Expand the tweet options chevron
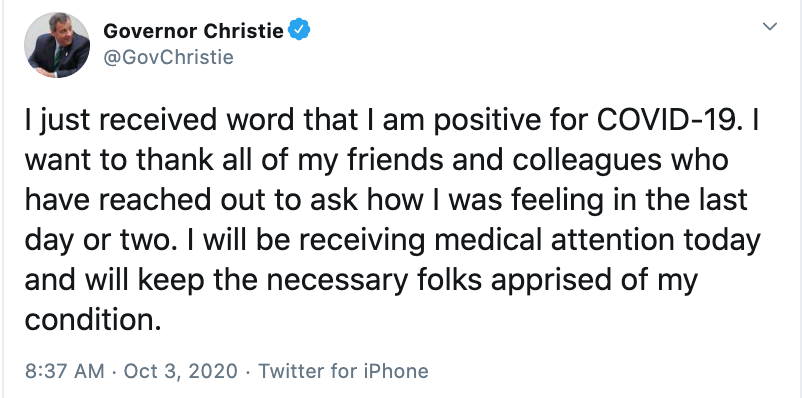The width and height of the screenshot is (802, 398). pos(770,26)
